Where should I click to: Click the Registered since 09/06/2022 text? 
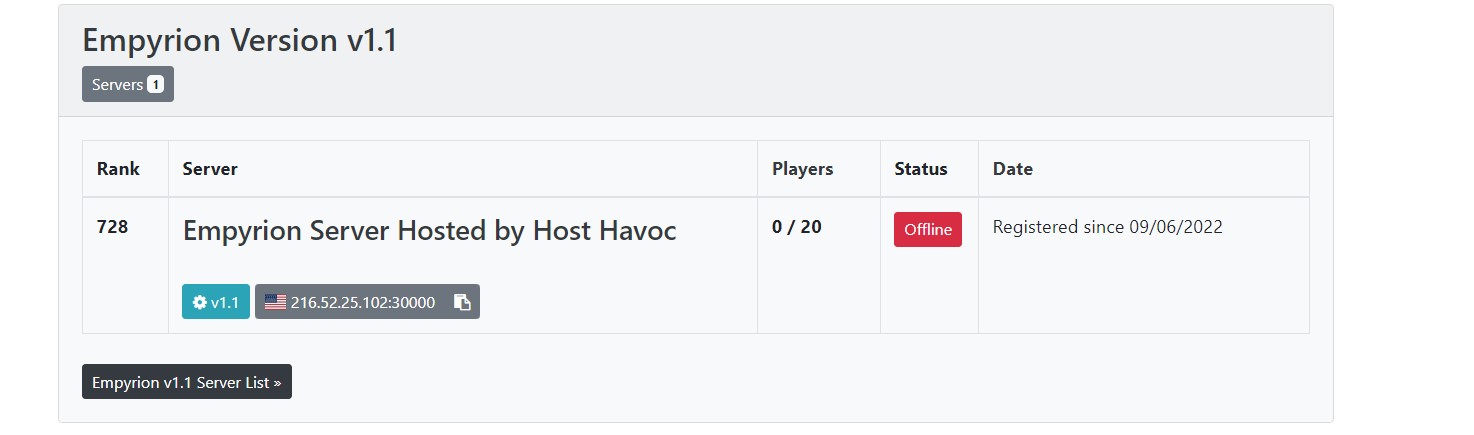tap(1107, 227)
